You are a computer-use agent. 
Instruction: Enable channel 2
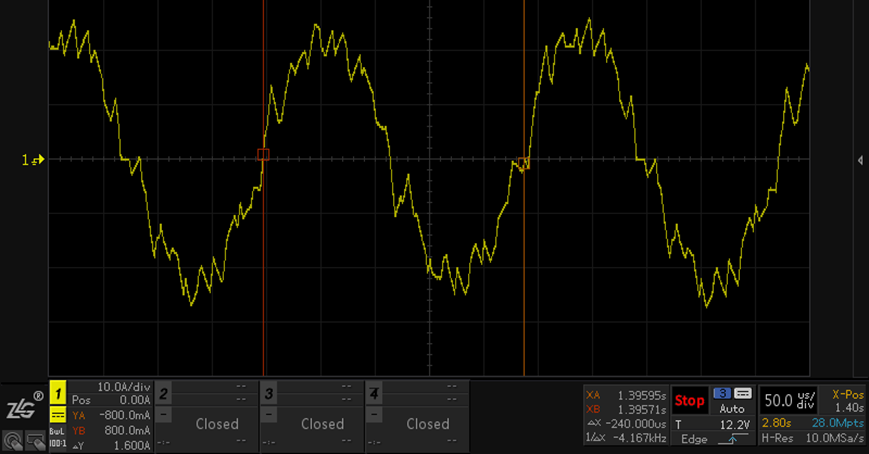tap(163, 394)
